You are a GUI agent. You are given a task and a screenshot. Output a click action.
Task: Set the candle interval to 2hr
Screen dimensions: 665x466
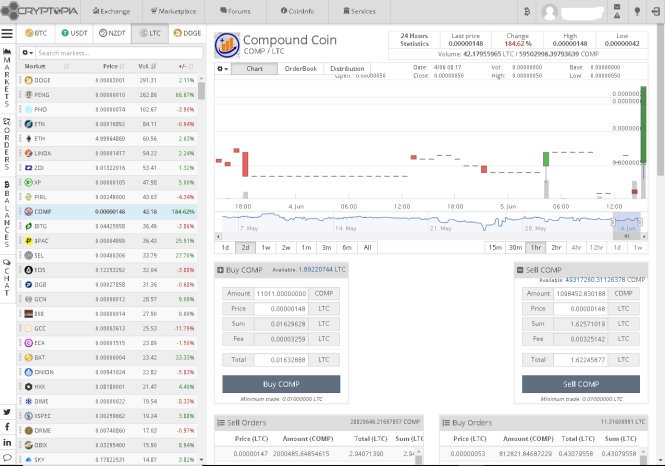pos(556,248)
